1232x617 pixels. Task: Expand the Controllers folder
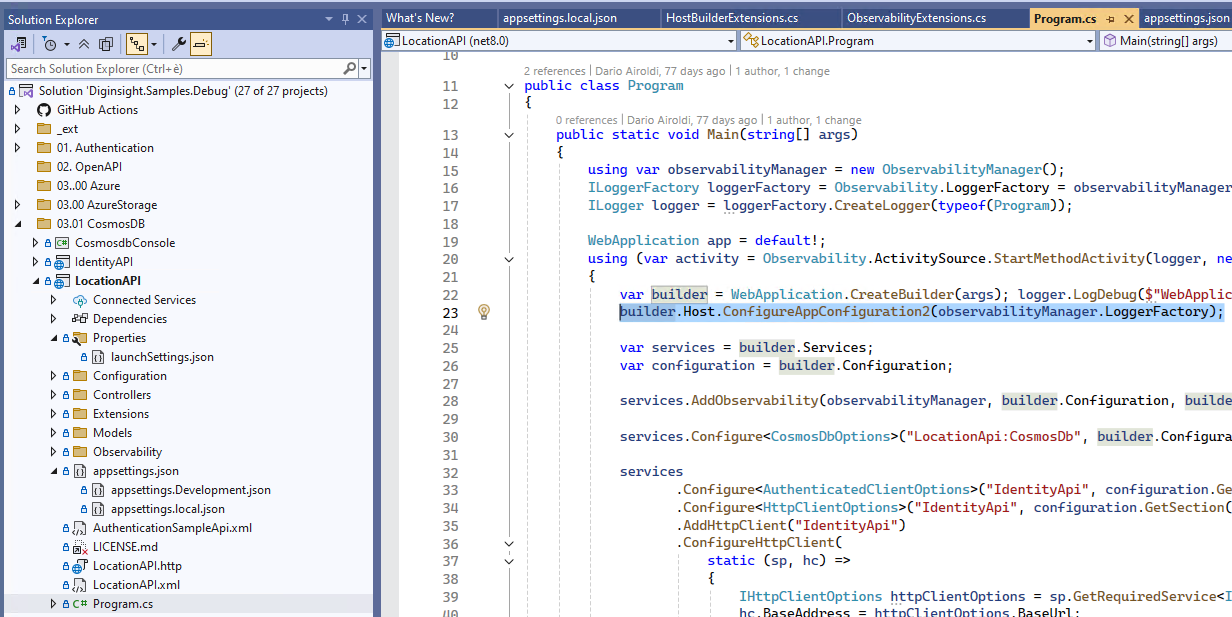click(54, 395)
